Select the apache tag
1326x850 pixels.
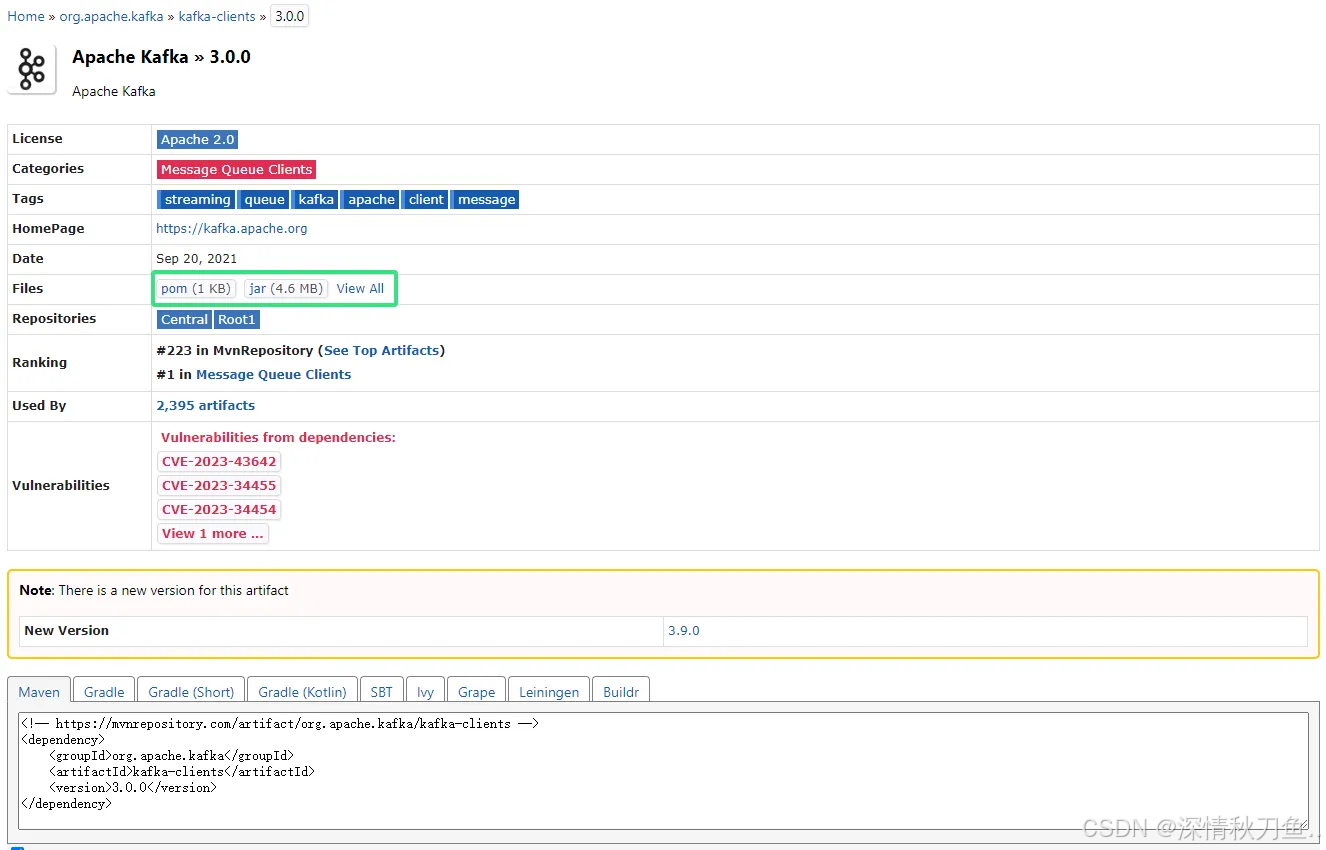pyautogui.click(x=371, y=199)
